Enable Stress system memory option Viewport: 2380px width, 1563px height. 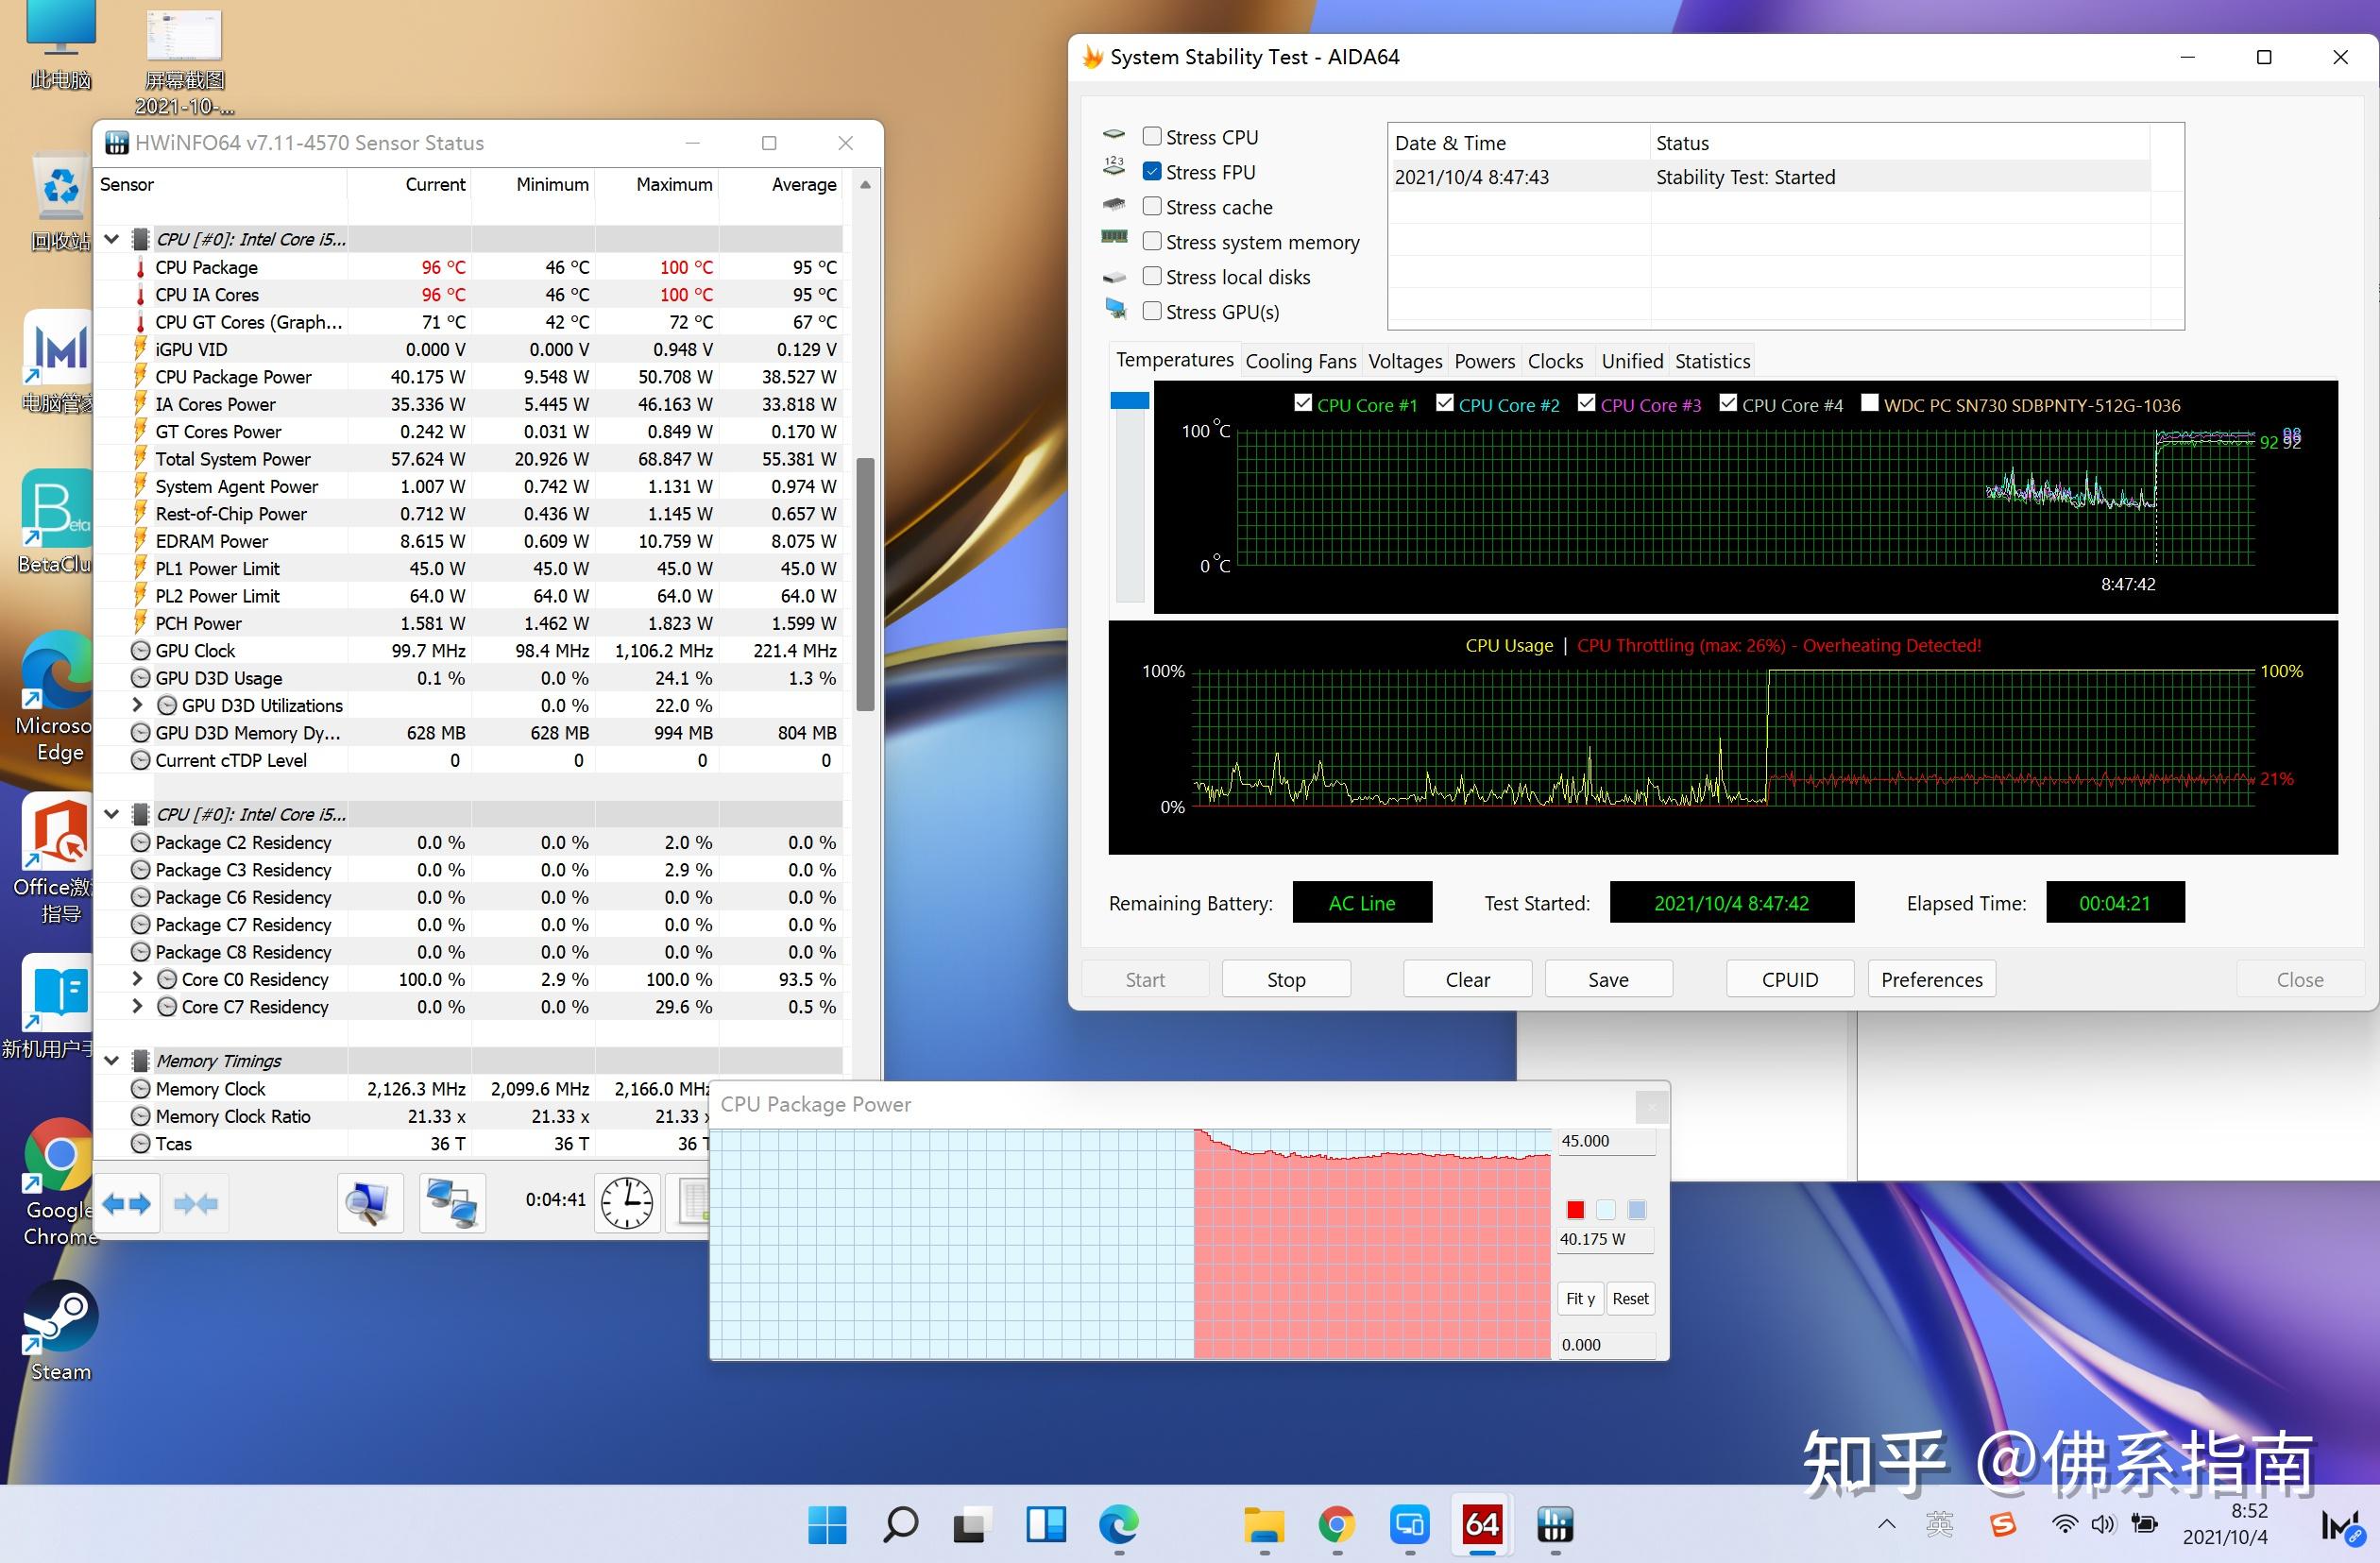(x=1150, y=243)
